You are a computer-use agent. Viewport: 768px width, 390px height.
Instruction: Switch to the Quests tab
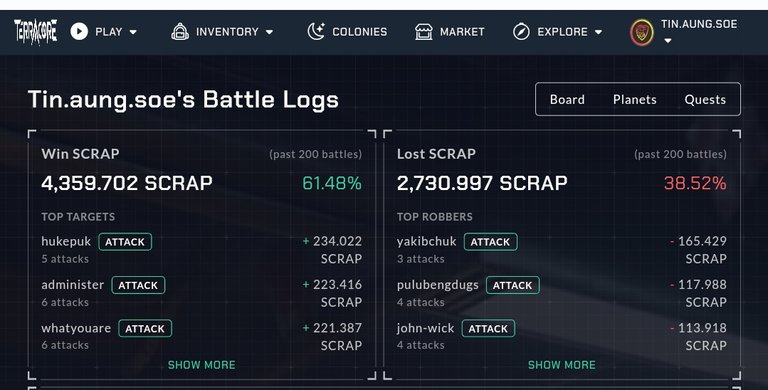click(x=705, y=99)
